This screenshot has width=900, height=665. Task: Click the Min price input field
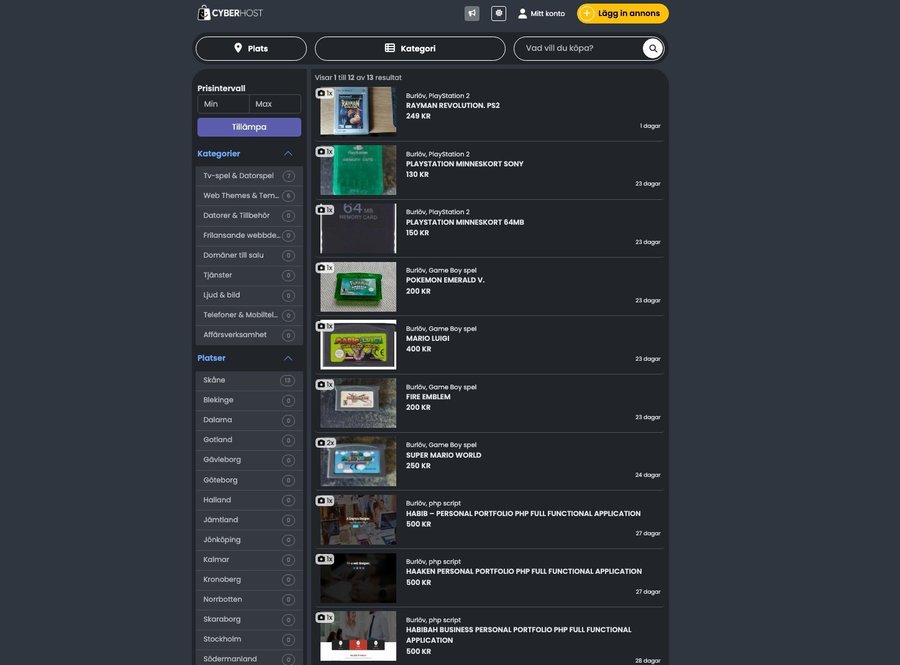(x=223, y=104)
